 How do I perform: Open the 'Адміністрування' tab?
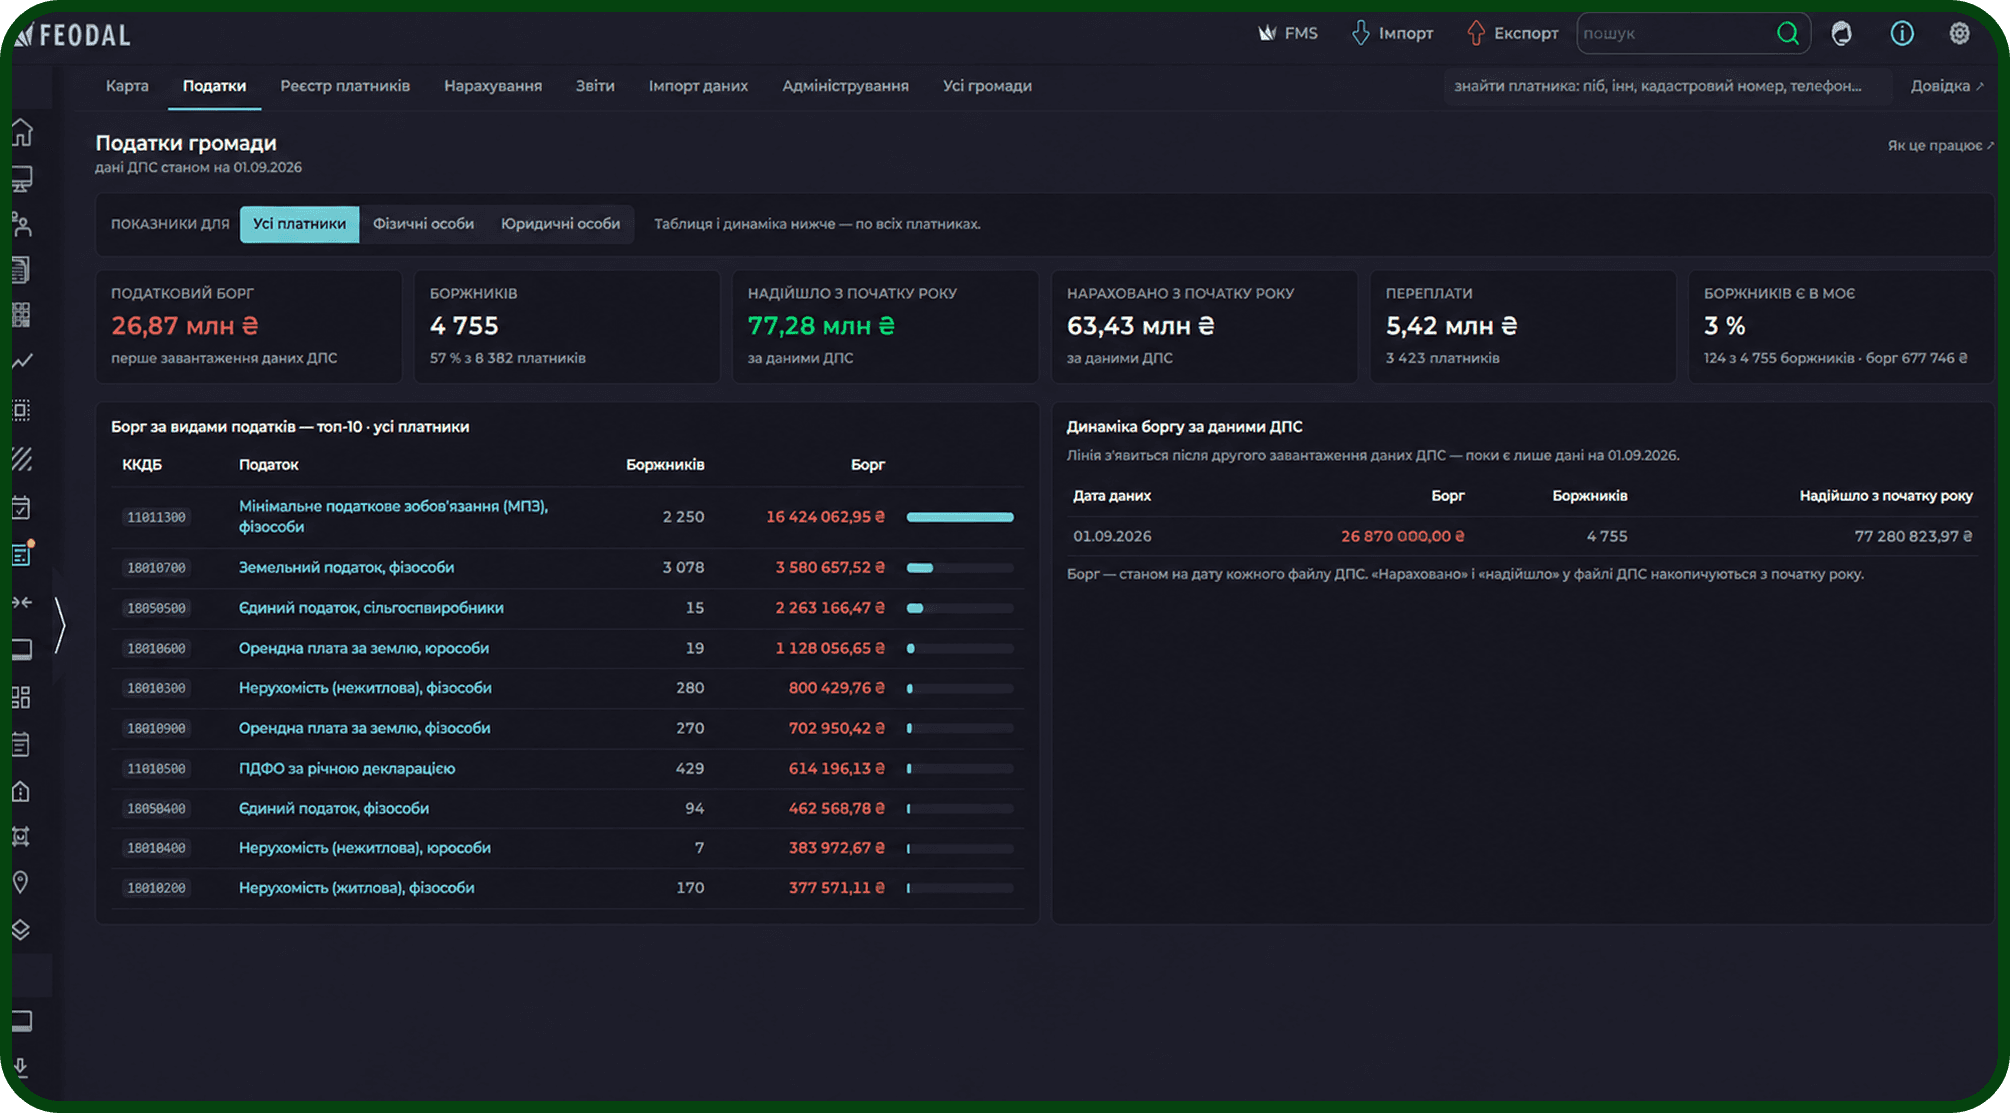pyautogui.click(x=845, y=86)
